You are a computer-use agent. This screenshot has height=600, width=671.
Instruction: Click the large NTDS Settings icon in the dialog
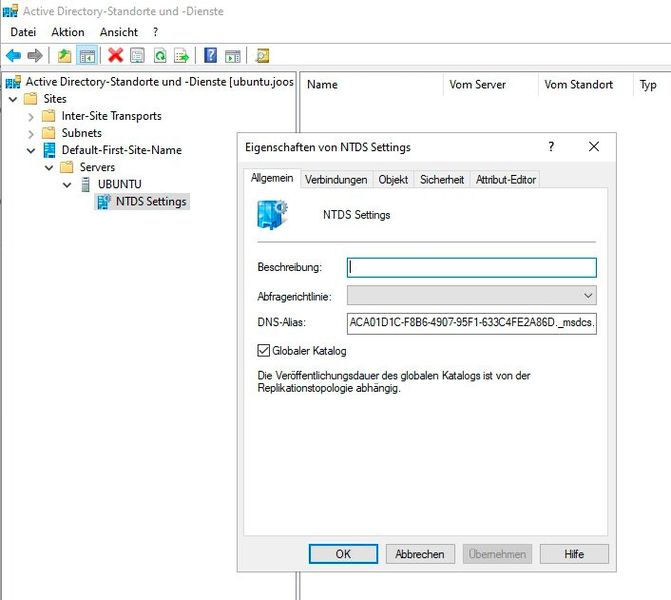[x=273, y=215]
